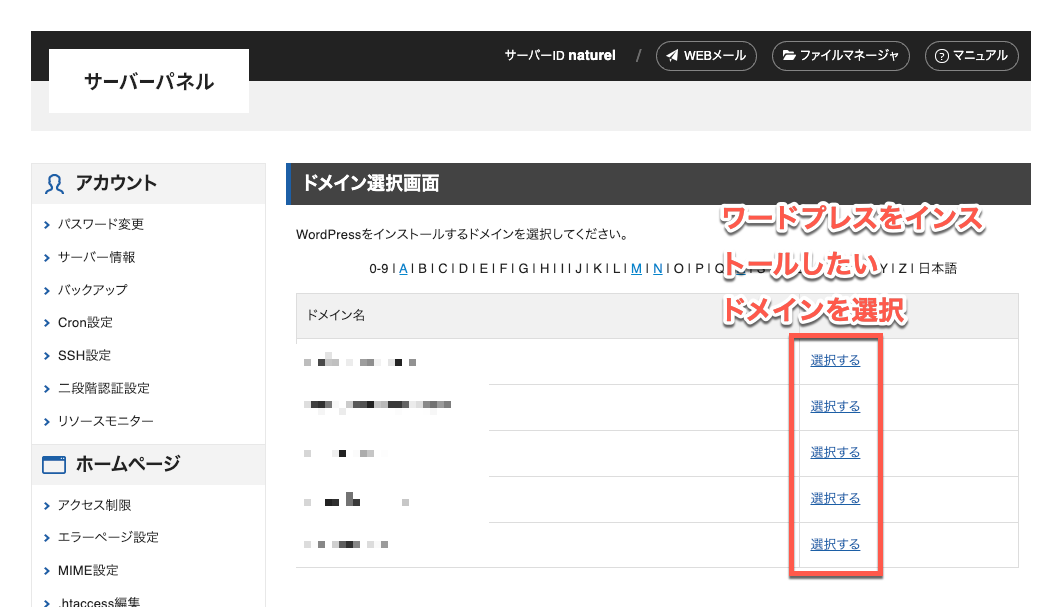
Task: Click 選択する for the last domain
Action: [835, 545]
